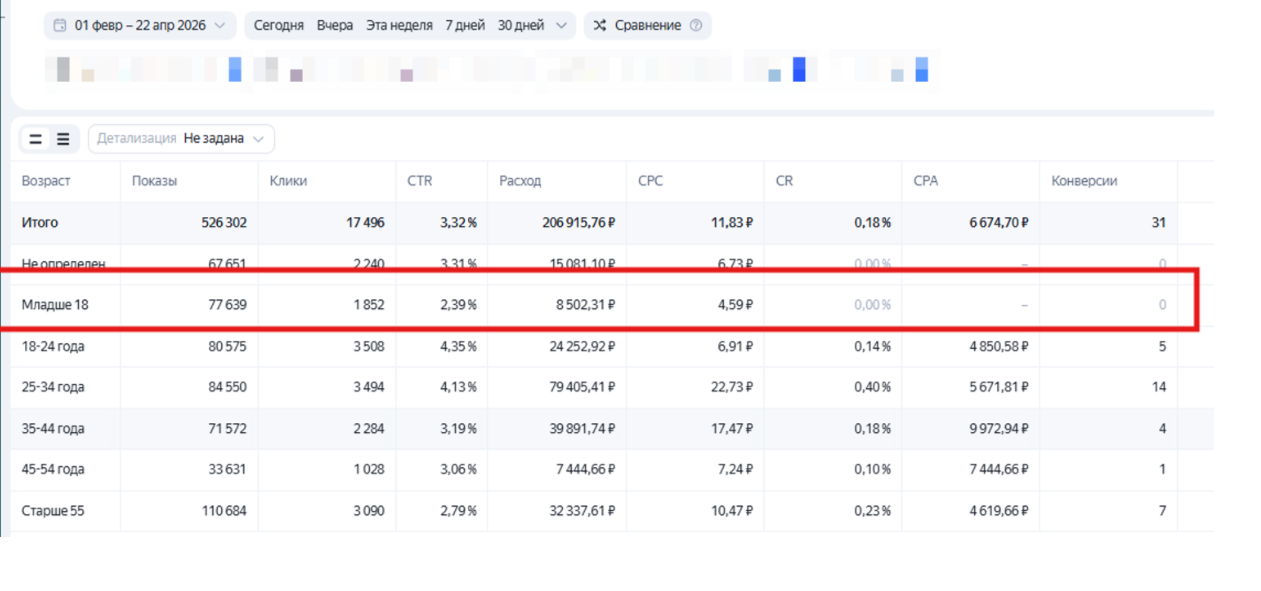
Task: Open the help question icon near Сравнение
Action: (696, 25)
